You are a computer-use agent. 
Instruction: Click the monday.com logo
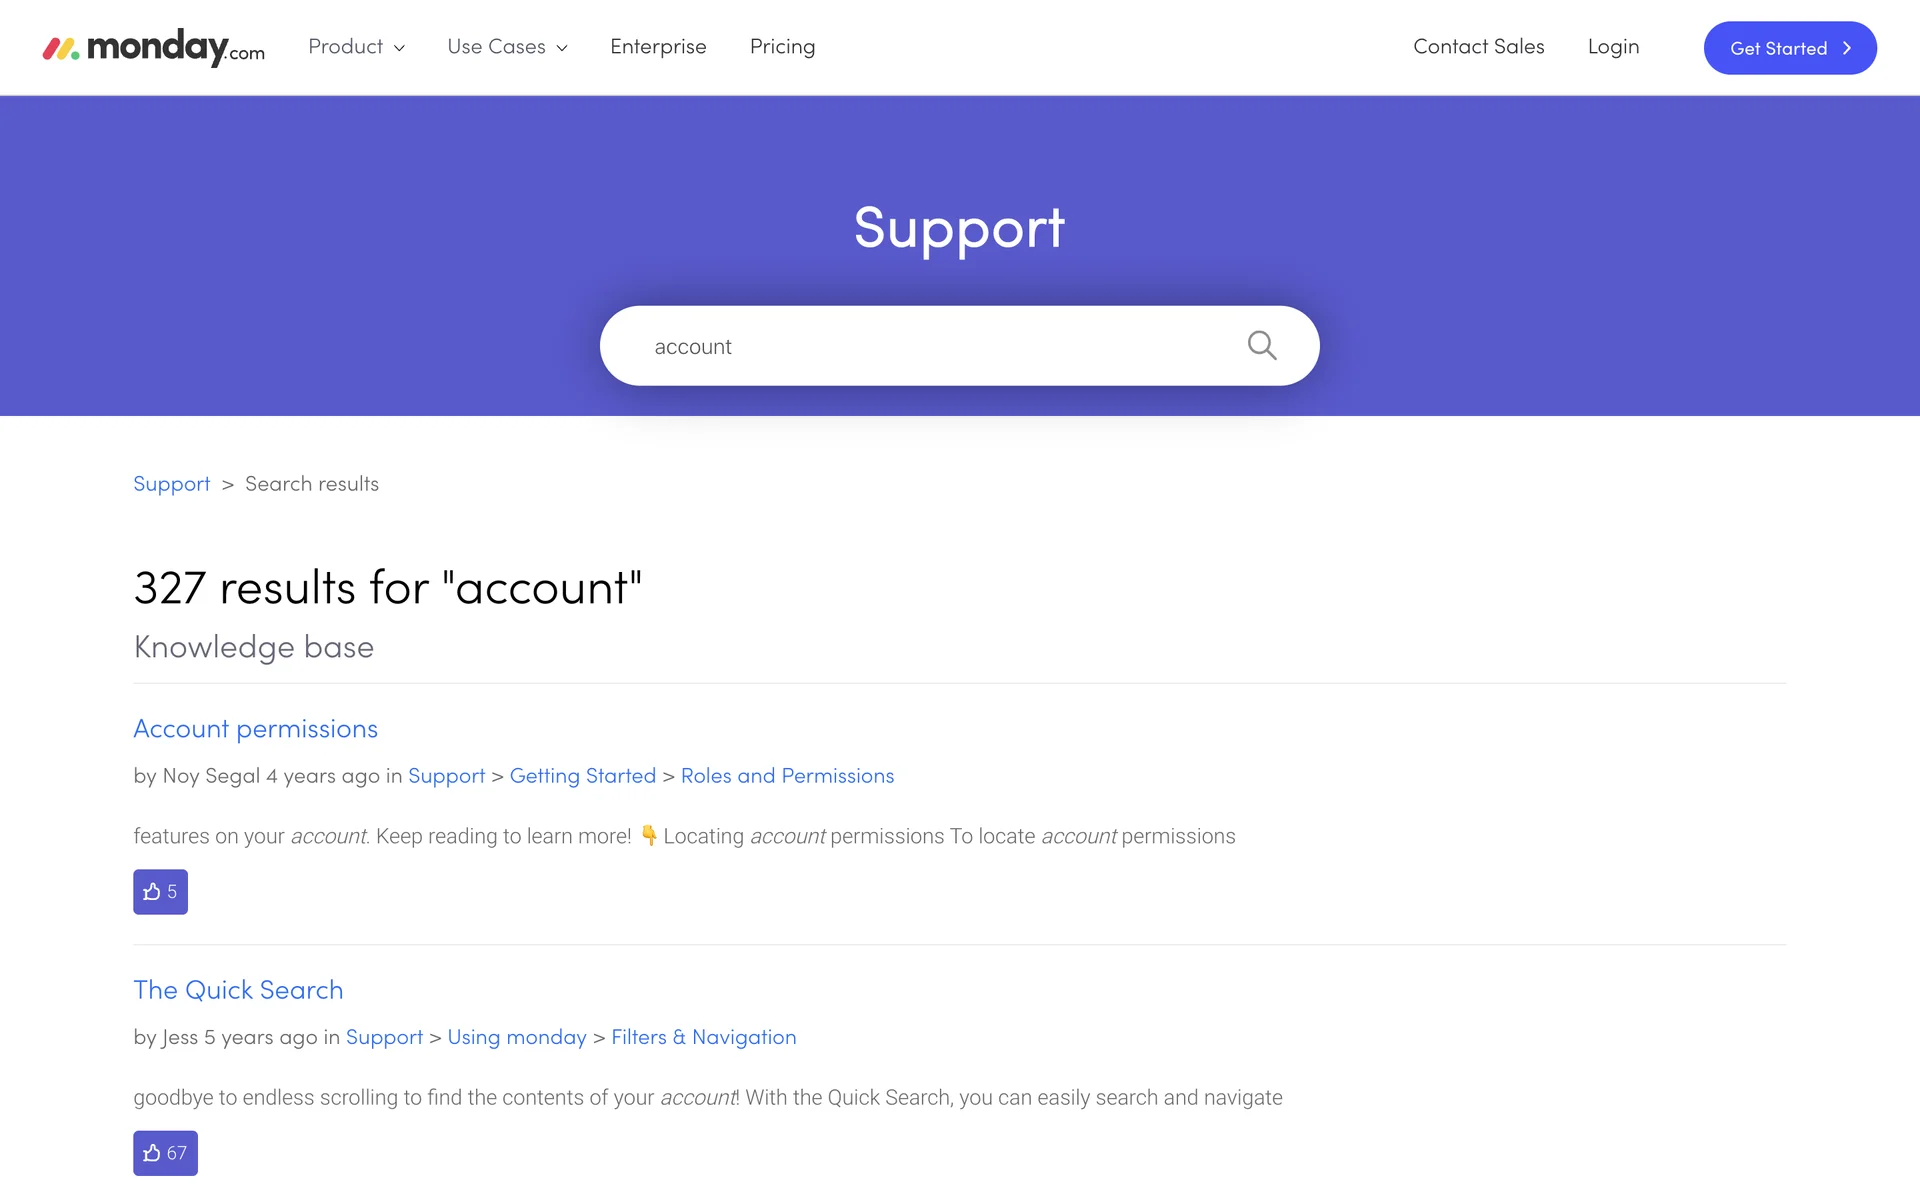(154, 47)
